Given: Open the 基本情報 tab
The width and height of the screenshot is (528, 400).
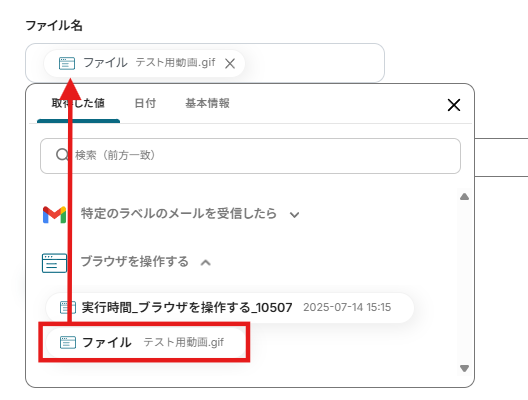Looking at the screenshot, I should point(207,103).
